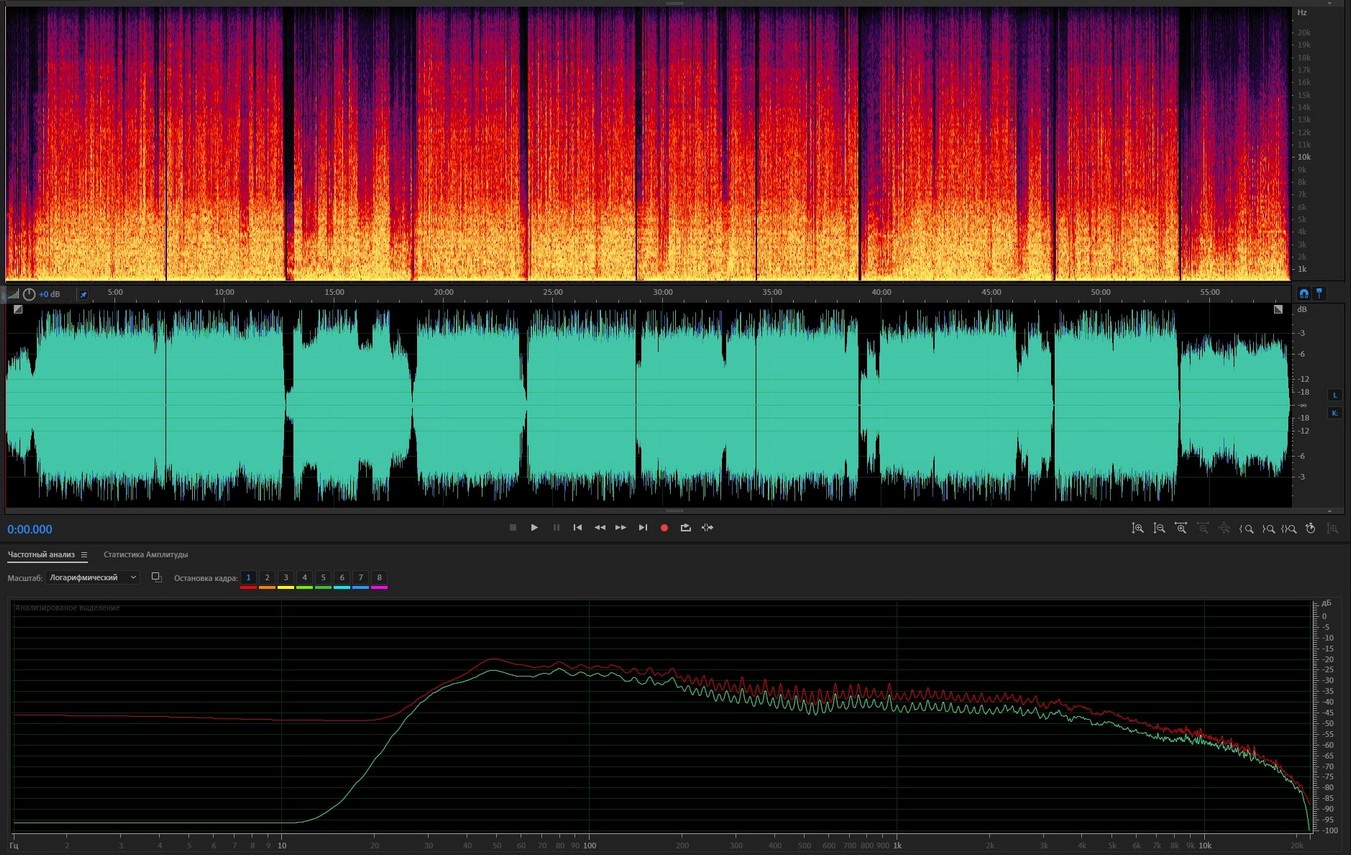Switch to Статистика Амплитуды tab
Image resolution: width=1351 pixels, height=855 pixels.
pos(146,555)
